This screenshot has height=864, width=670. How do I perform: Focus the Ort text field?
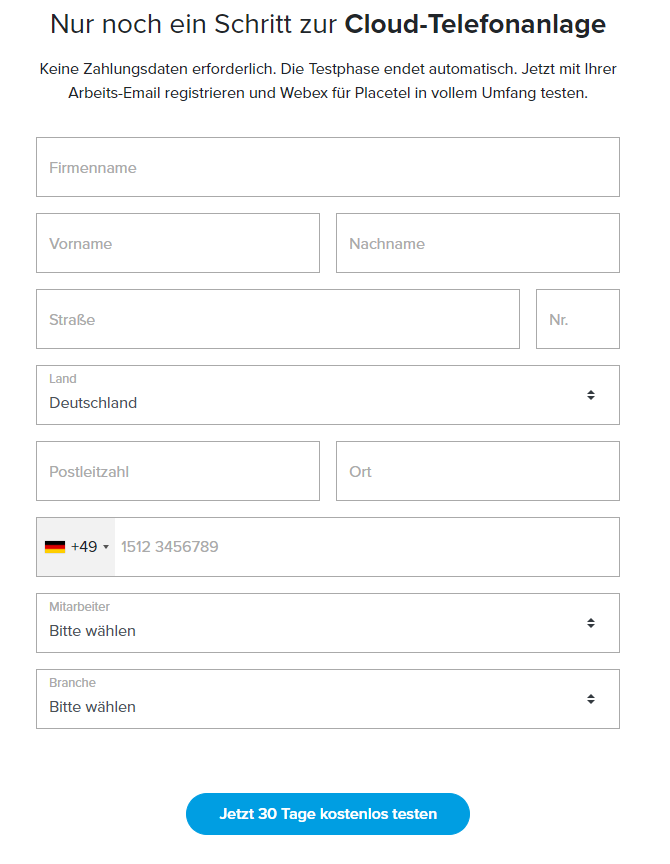(x=478, y=471)
